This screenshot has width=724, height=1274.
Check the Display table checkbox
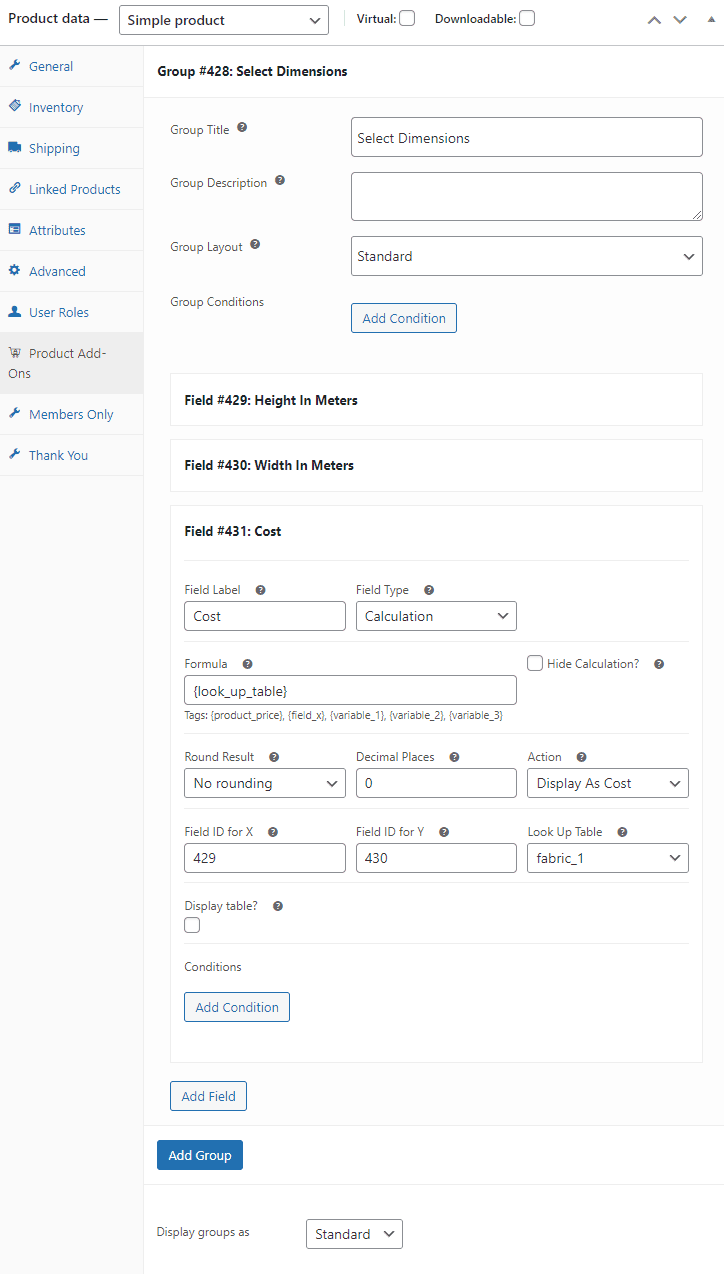tap(191, 925)
